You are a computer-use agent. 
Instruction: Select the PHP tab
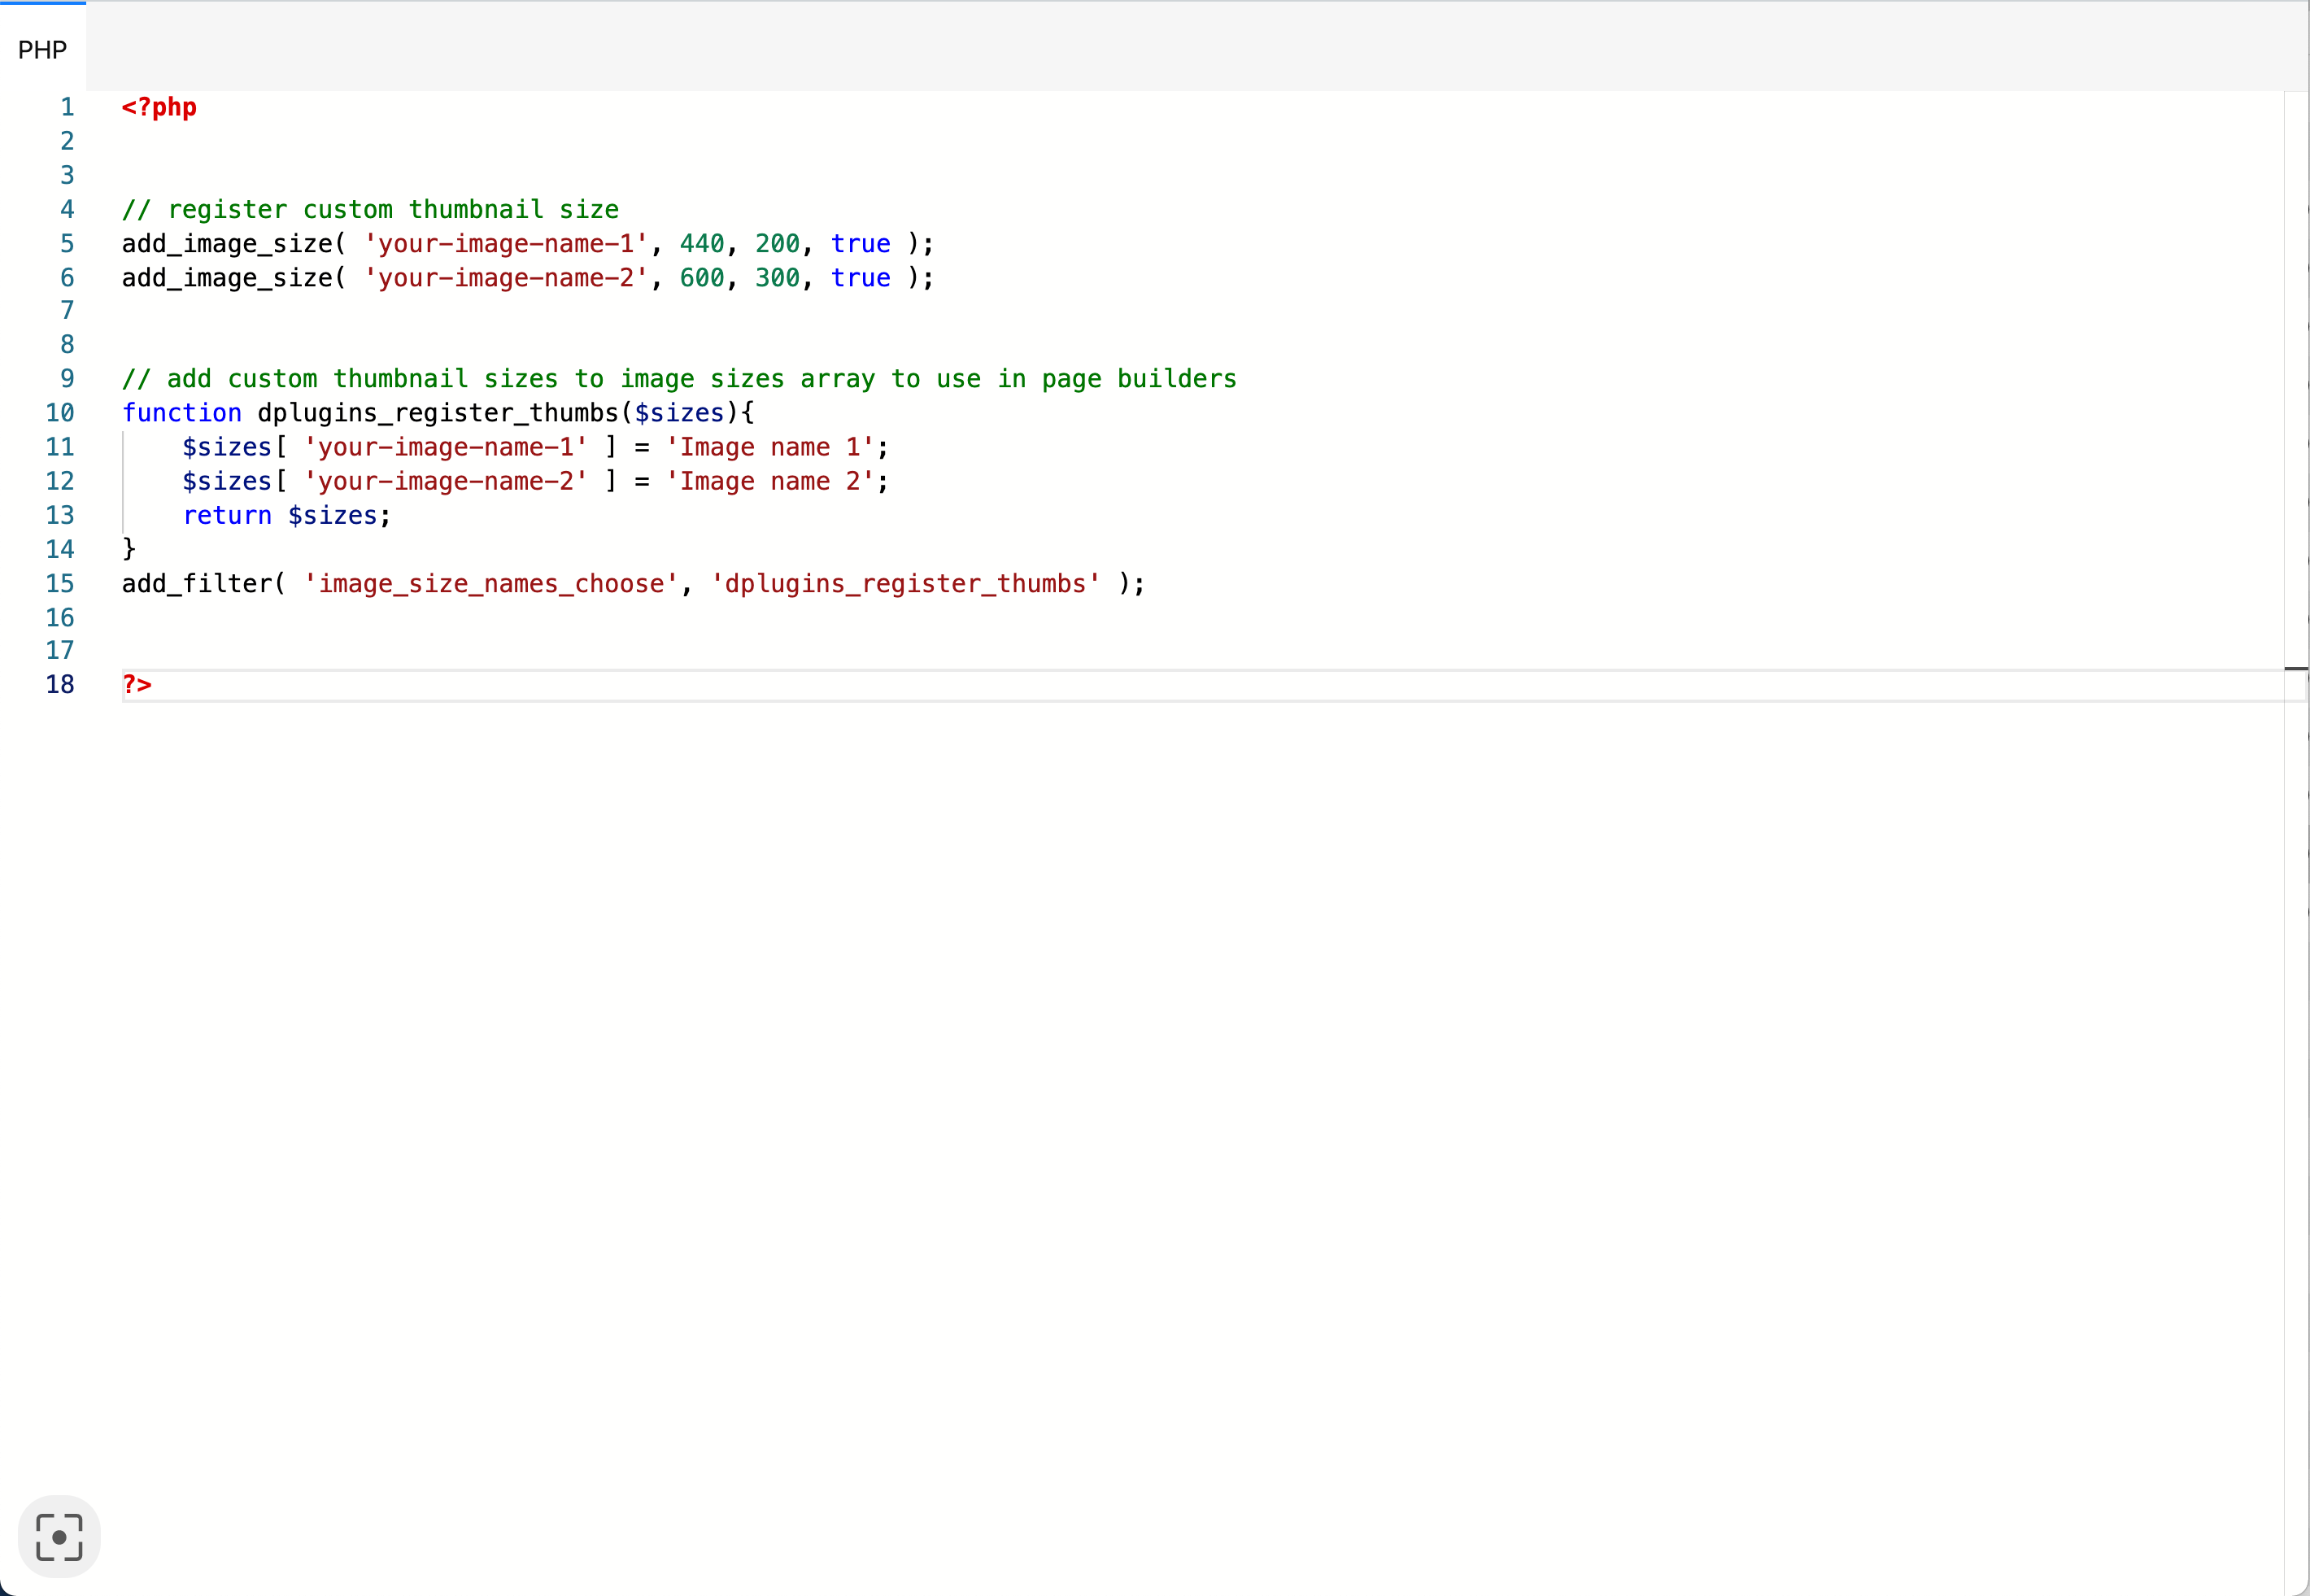(x=43, y=49)
